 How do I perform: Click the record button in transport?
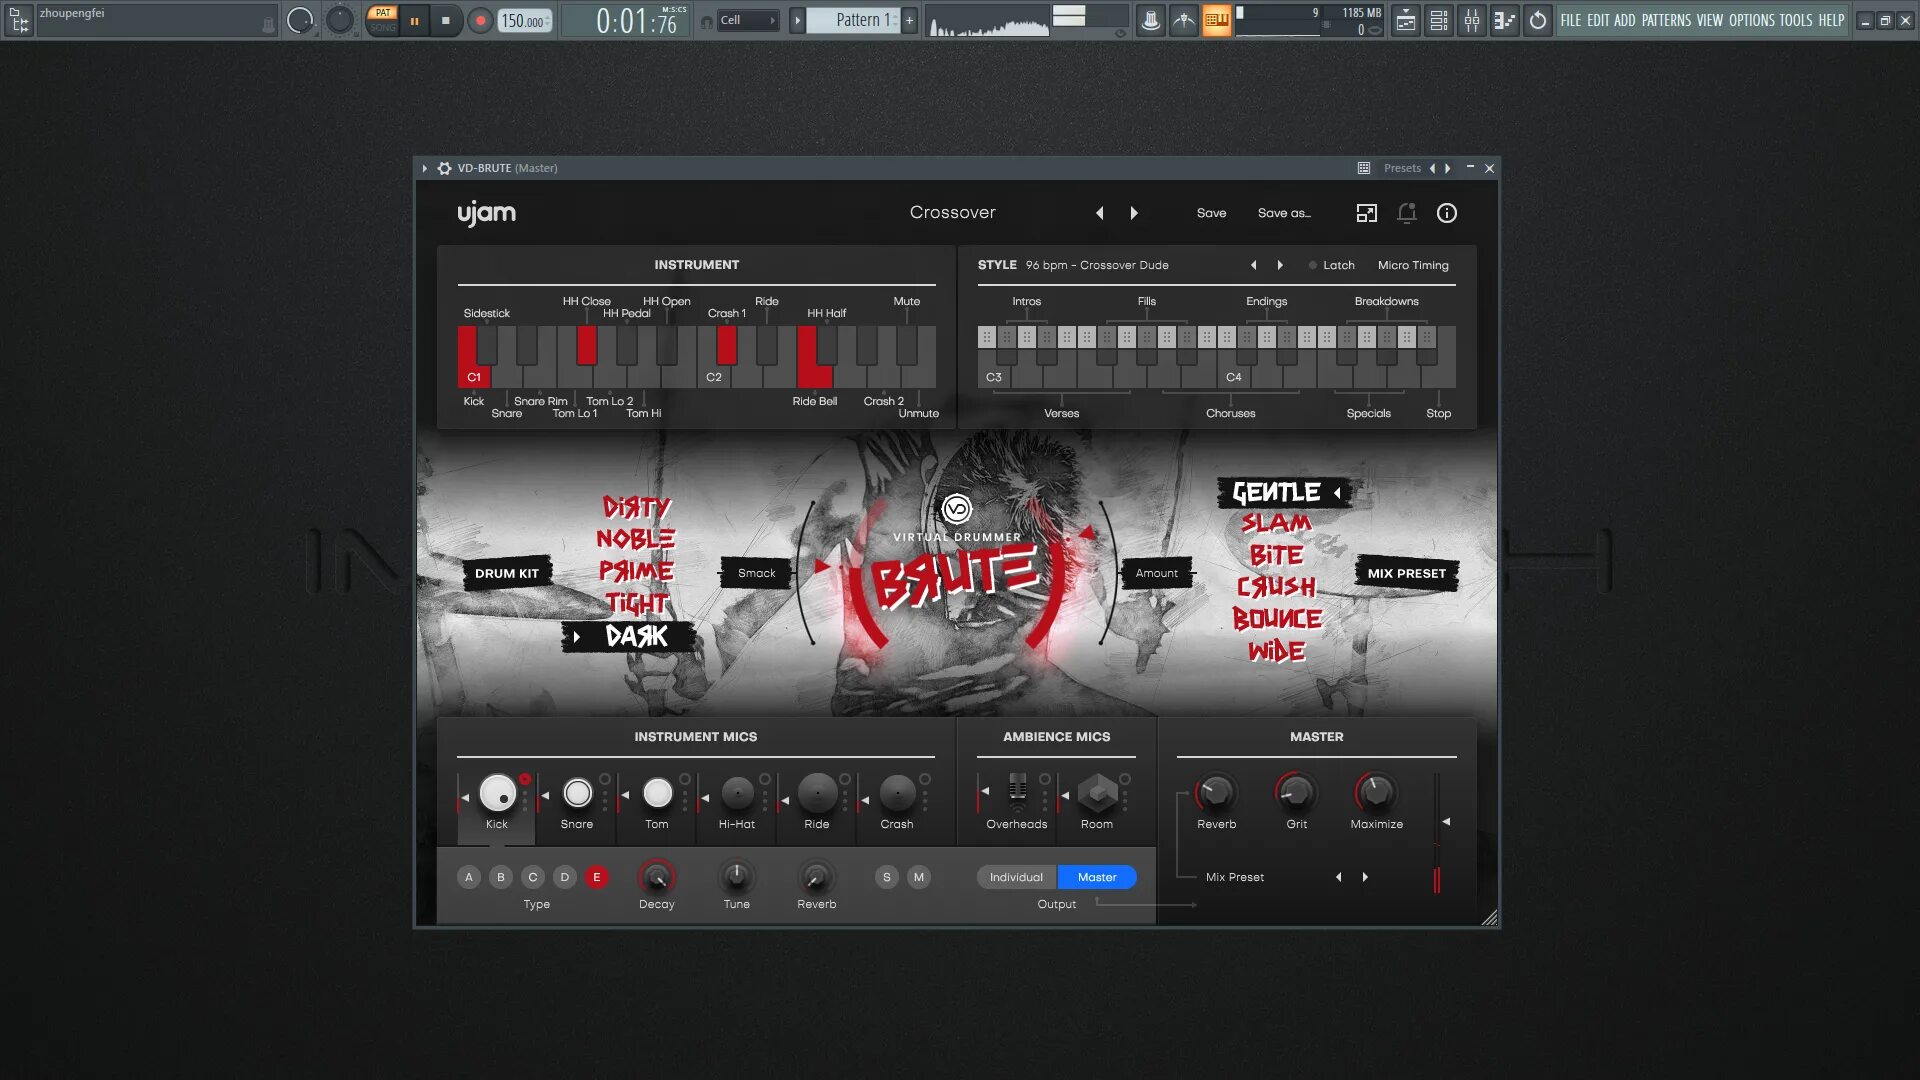click(480, 20)
